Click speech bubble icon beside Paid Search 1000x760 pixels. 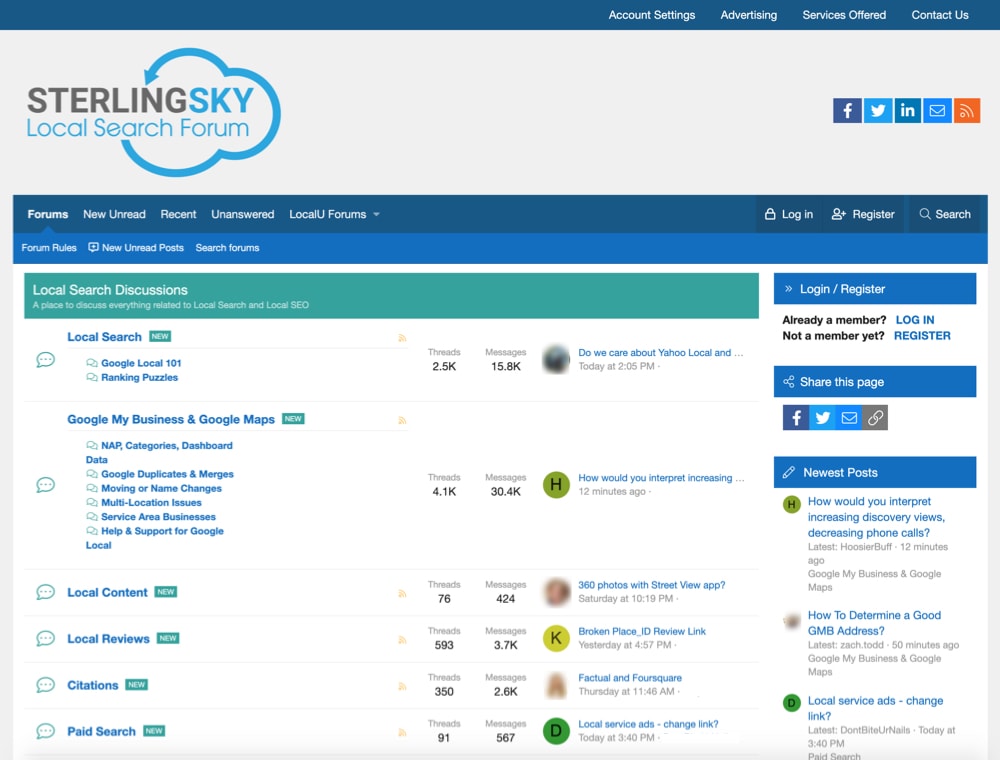[x=45, y=731]
